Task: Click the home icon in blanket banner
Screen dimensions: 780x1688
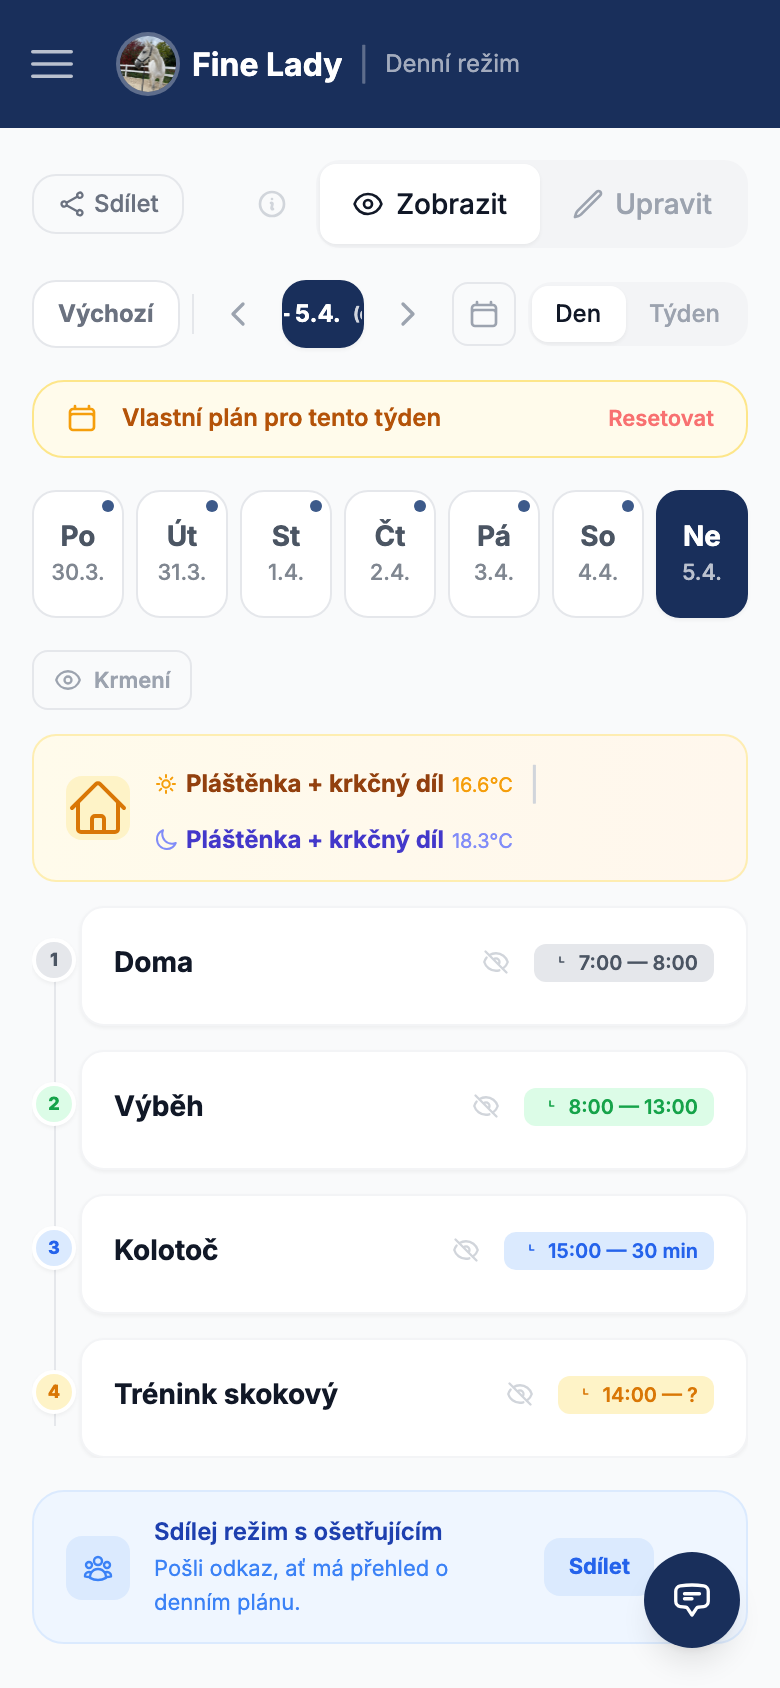Action: coord(97,807)
